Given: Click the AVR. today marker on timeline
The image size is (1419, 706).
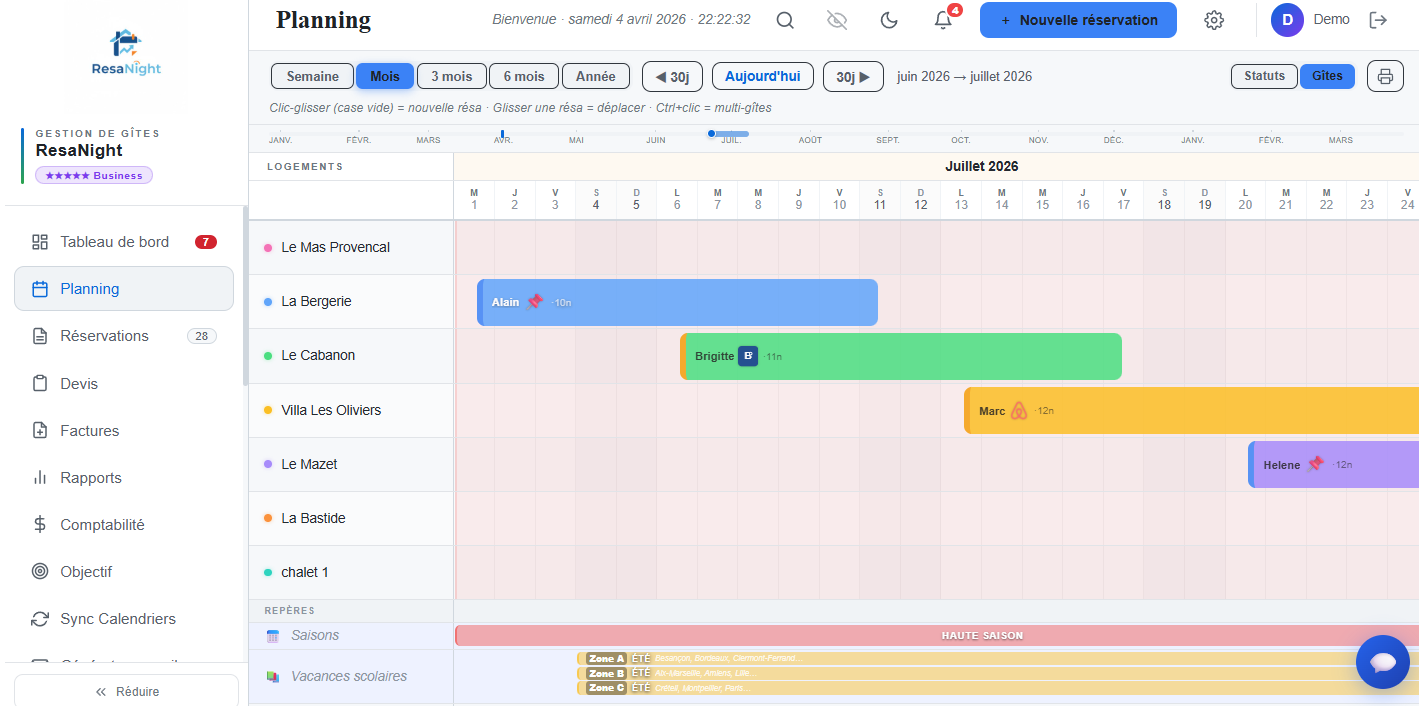Looking at the screenshot, I should 503,134.
